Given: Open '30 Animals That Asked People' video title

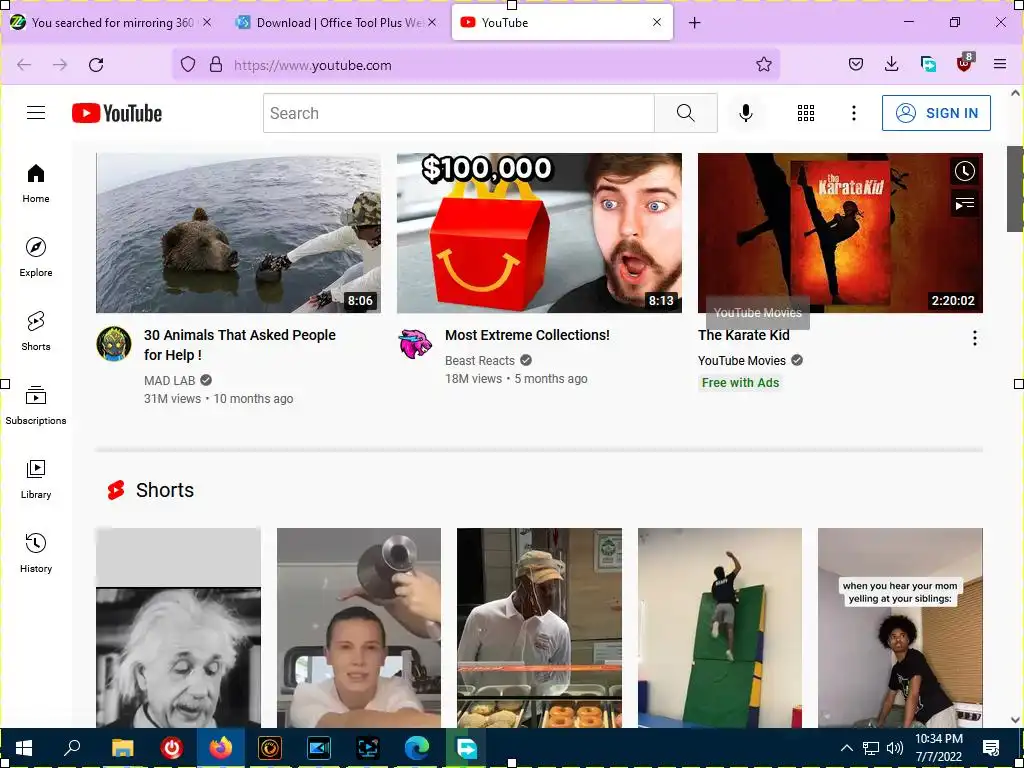Looking at the screenshot, I should [240, 345].
